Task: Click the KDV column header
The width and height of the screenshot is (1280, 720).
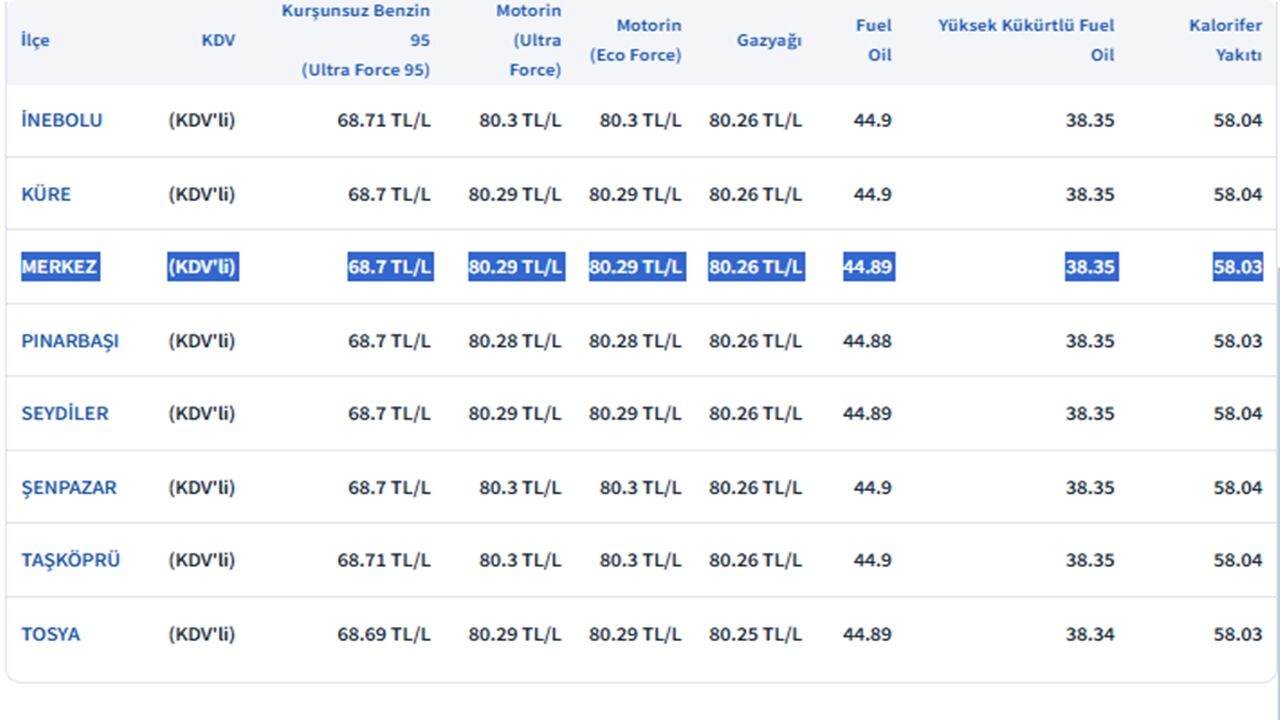Action: coord(218,41)
